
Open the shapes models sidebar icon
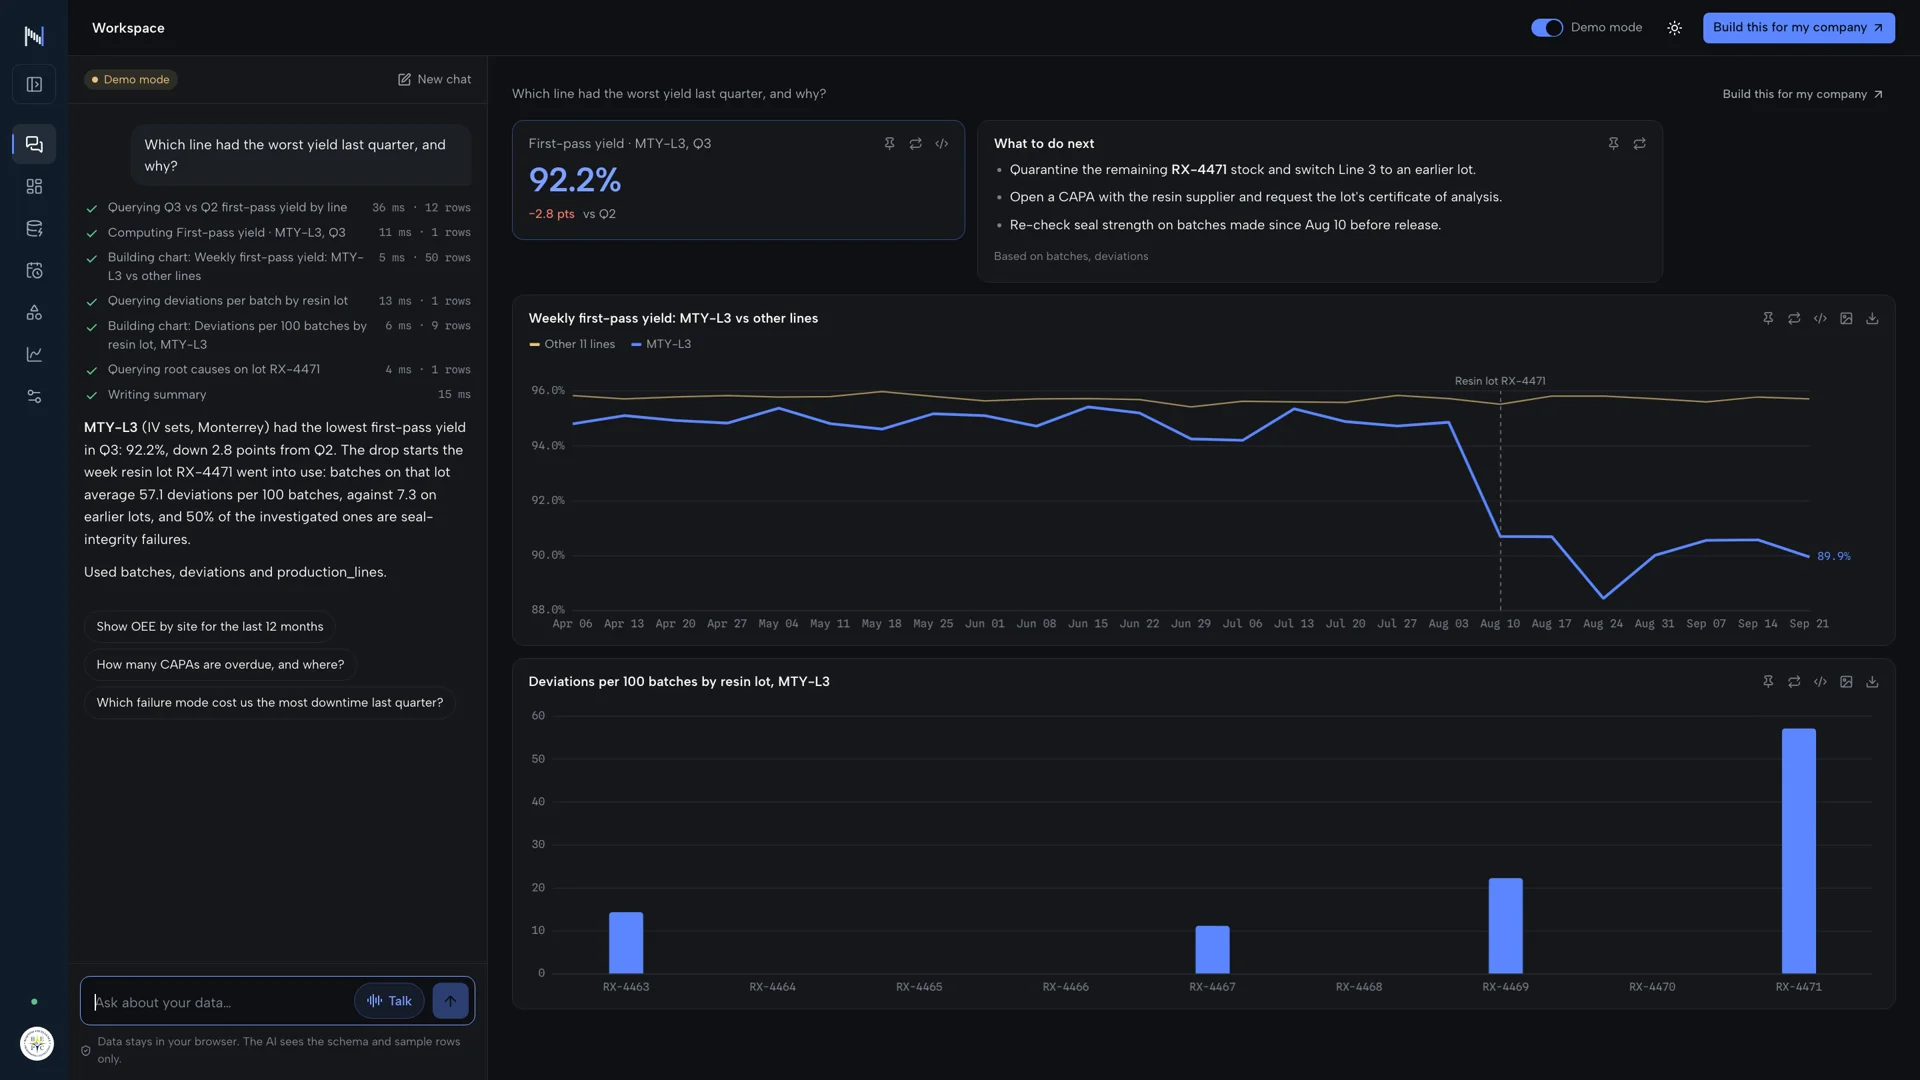click(x=34, y=312)
